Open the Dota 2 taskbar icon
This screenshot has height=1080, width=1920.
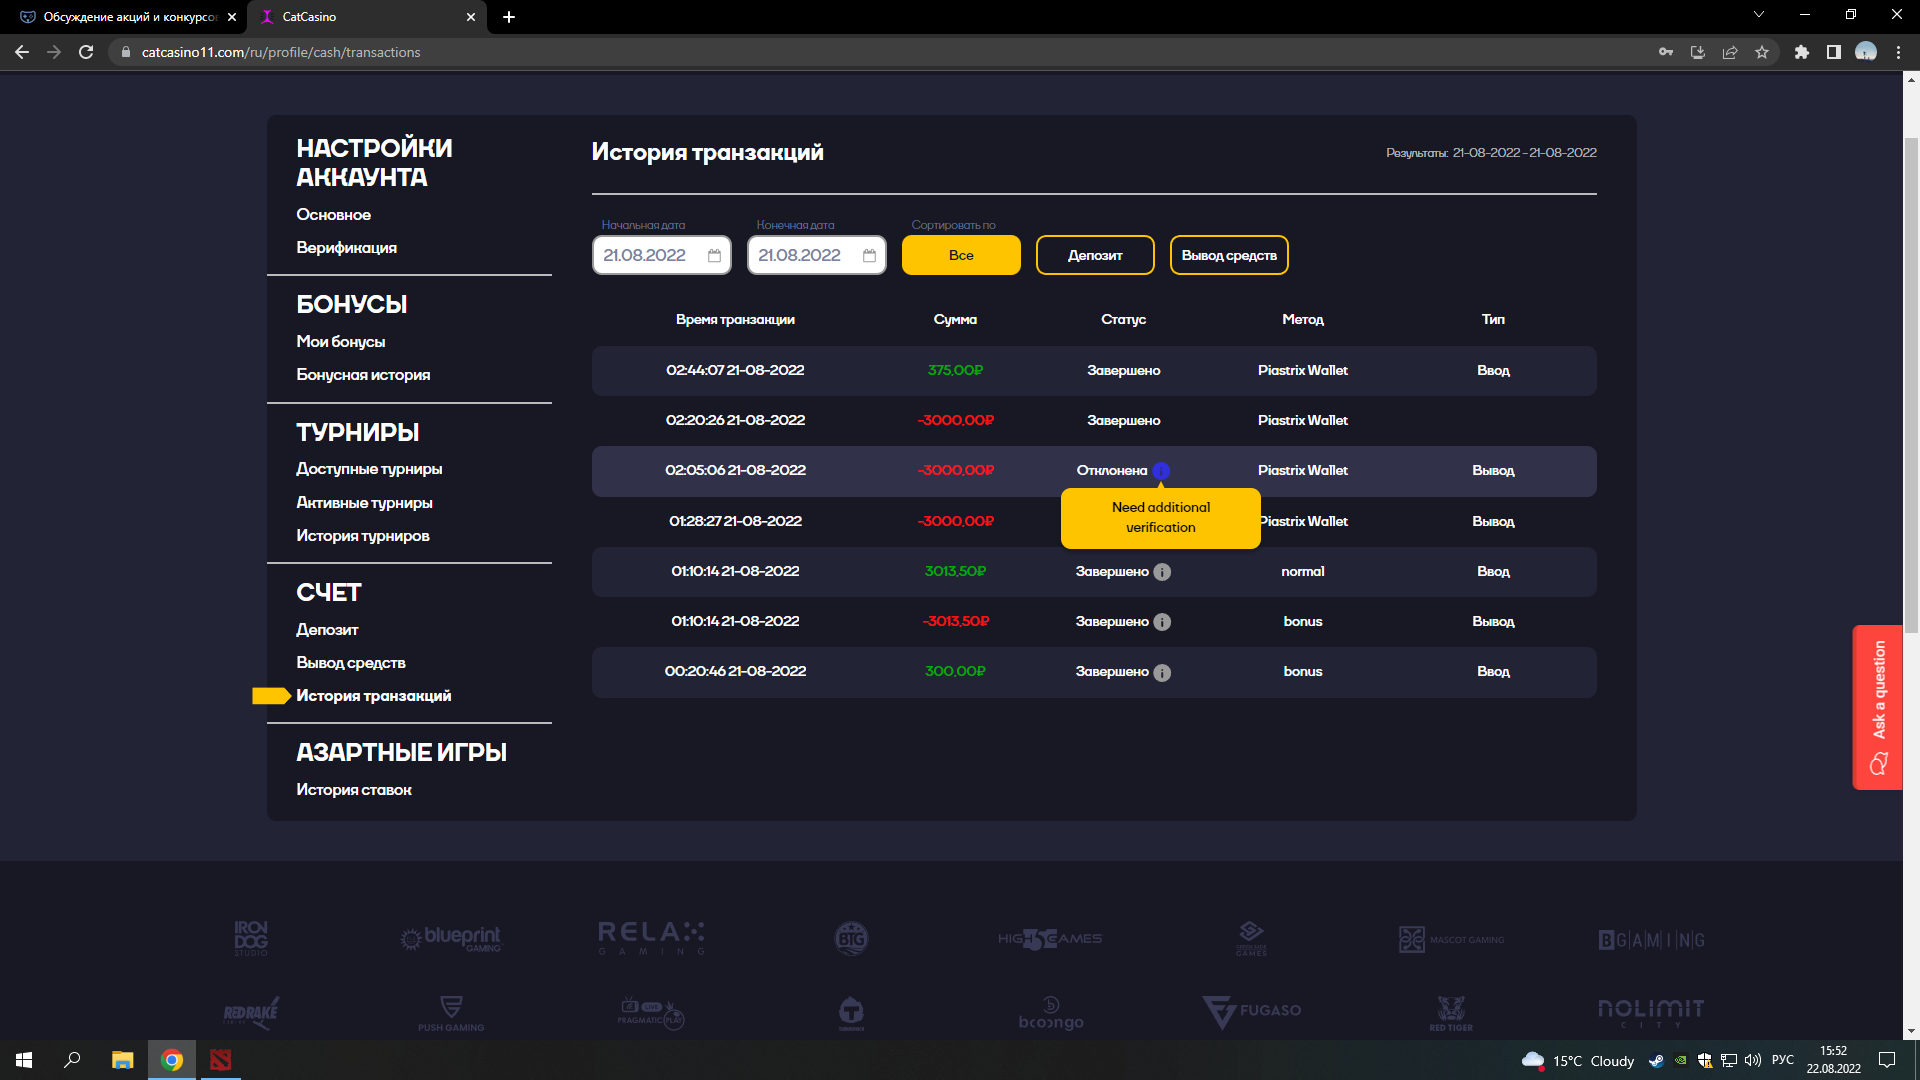coord(221,1060)
